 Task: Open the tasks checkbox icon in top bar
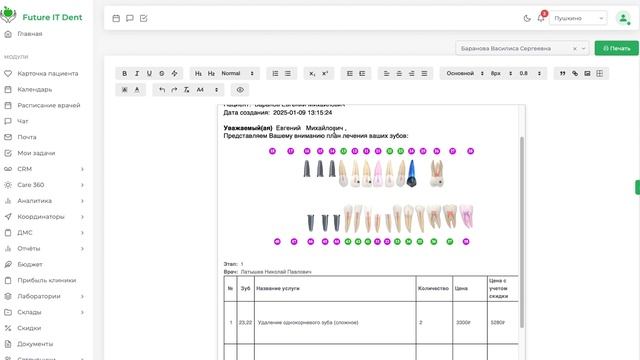click(x=144, y=18)
